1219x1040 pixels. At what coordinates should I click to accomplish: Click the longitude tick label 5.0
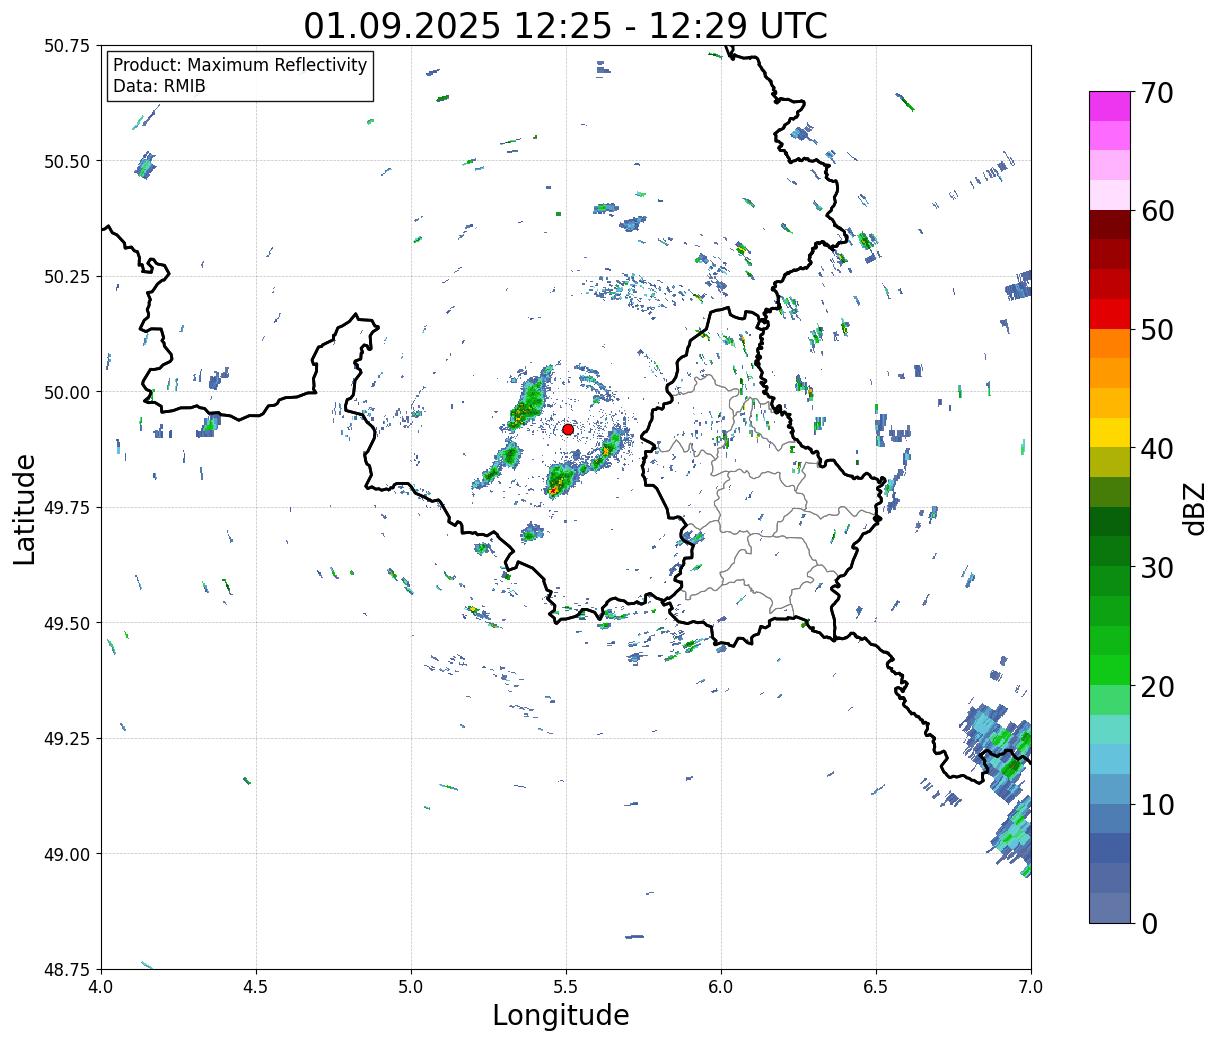click(411, 987)
